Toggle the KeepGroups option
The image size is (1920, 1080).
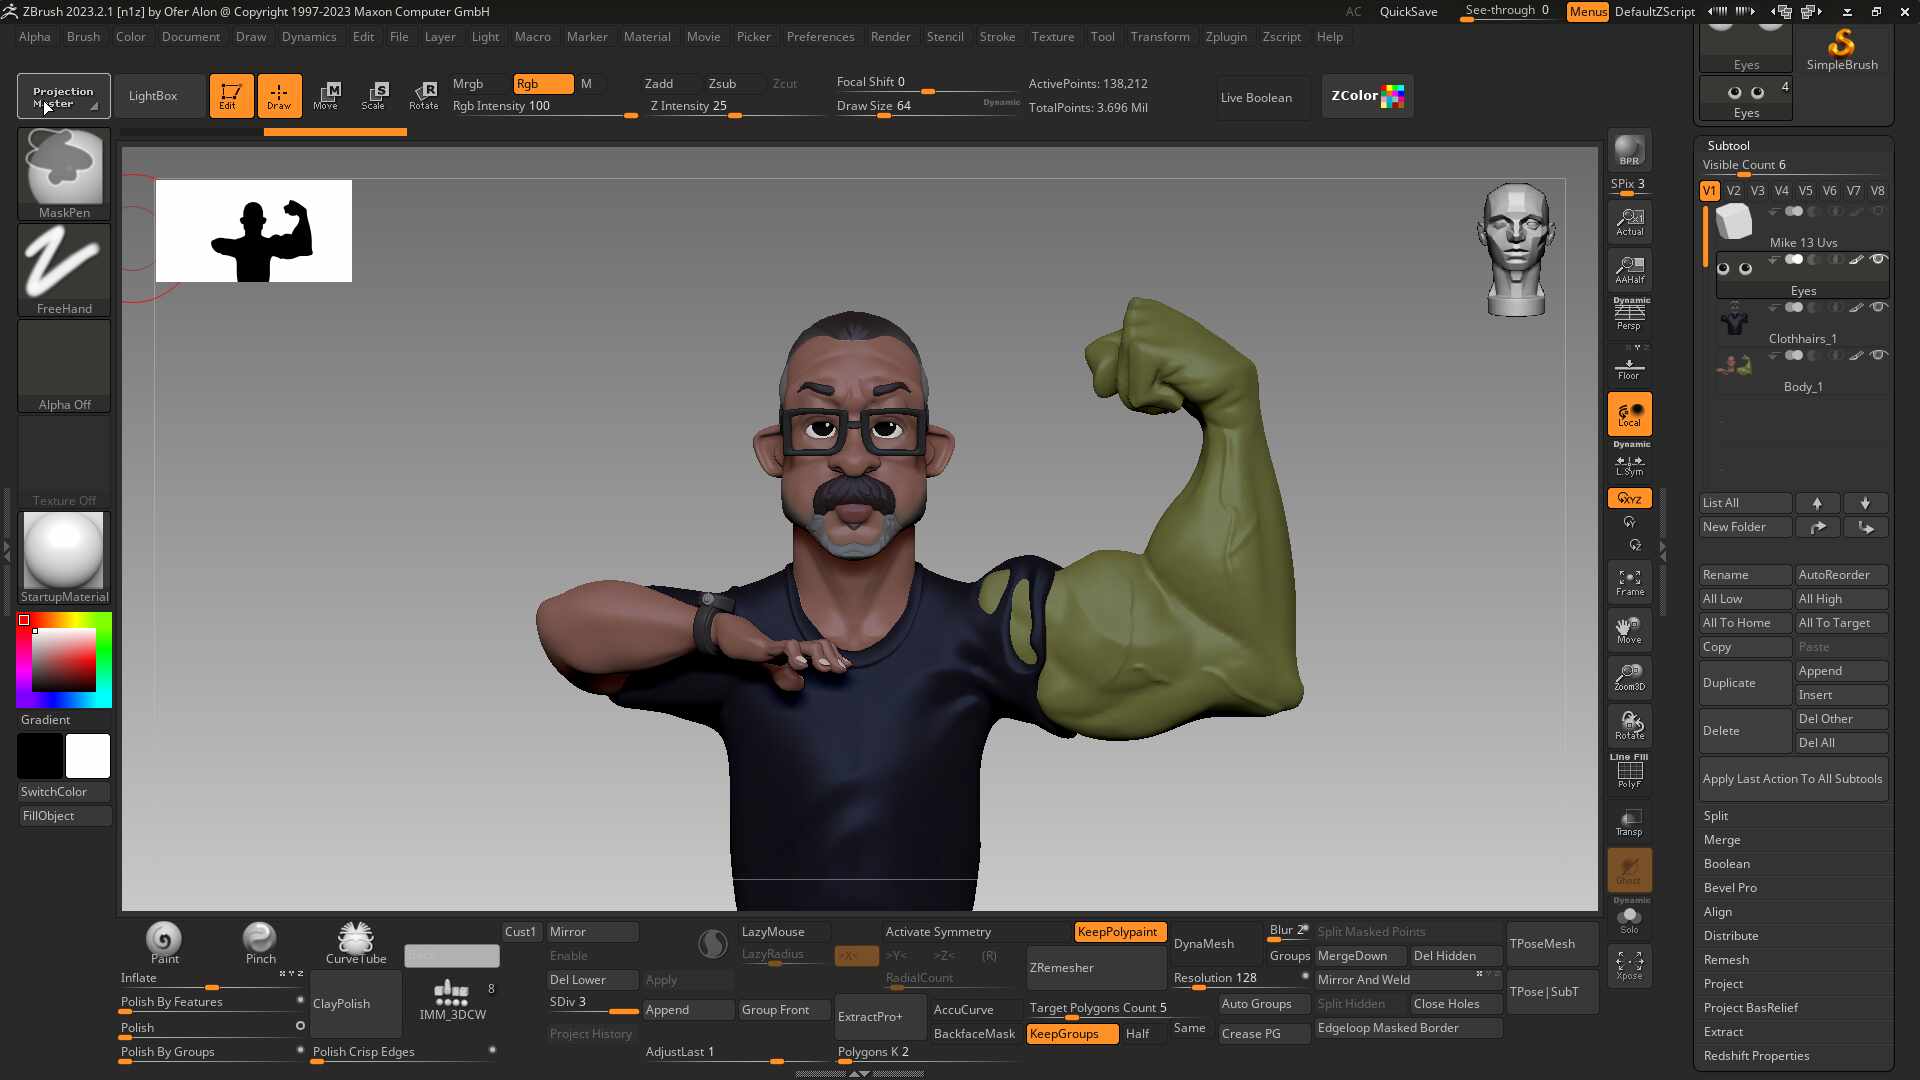click(1072, 1034)
